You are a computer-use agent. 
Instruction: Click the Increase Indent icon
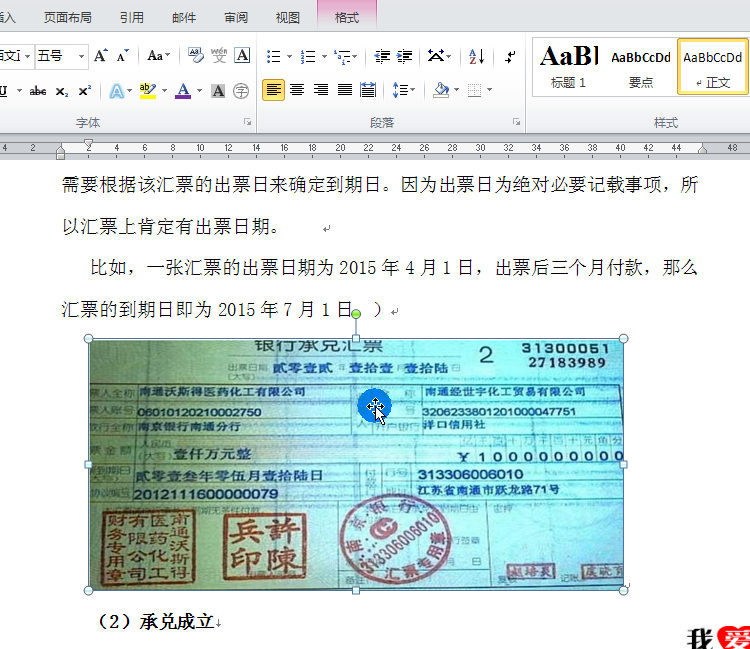click(405, 57)
